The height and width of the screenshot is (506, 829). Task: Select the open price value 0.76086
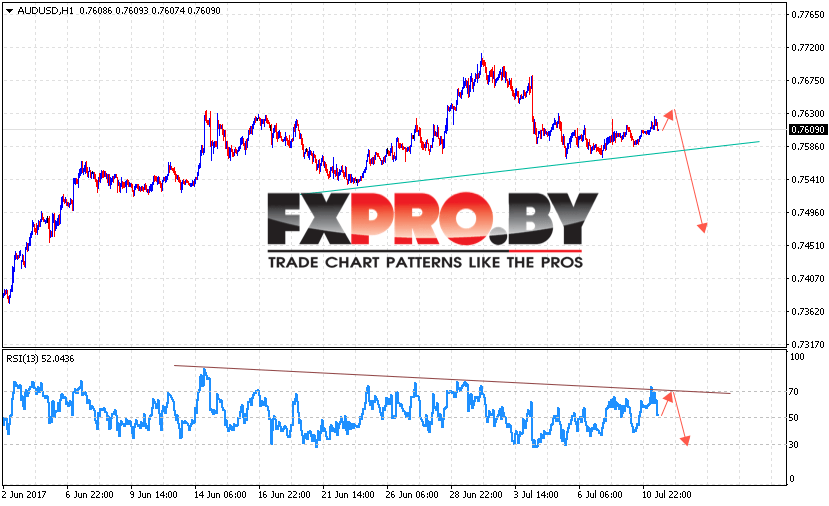point(96,11)
